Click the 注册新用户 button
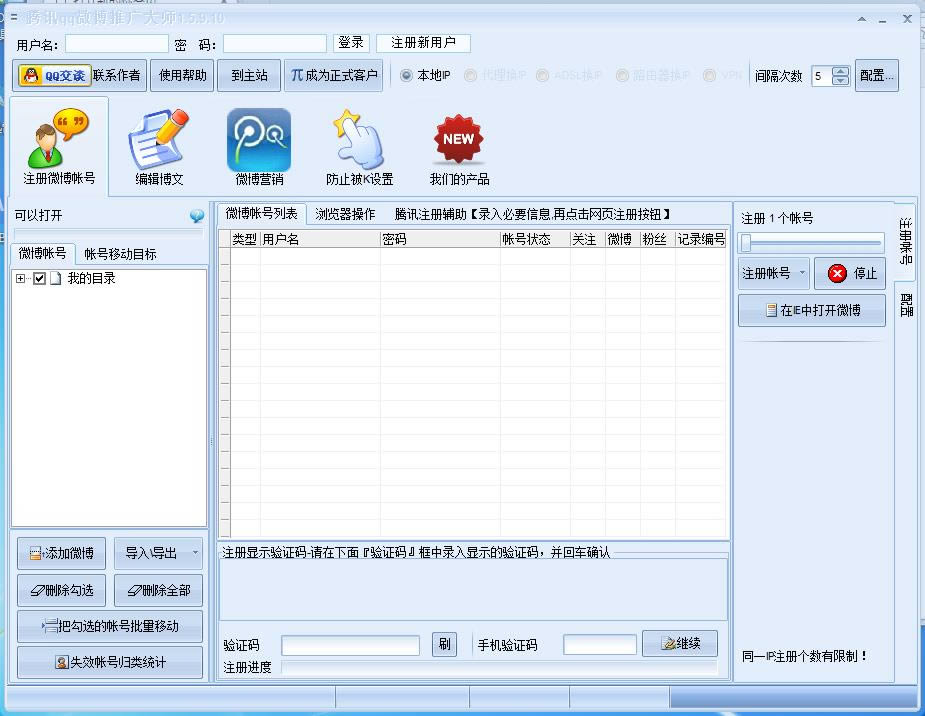The width and height of the screenshot is (925, 716). click(423, 43)
